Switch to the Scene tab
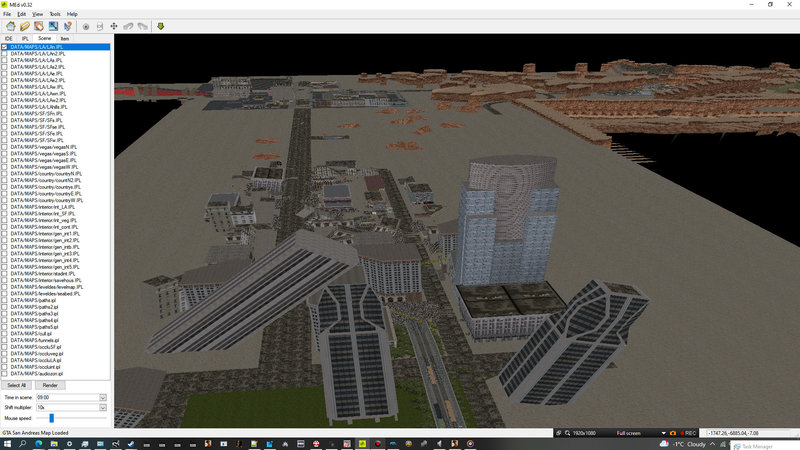 (x=44, y=38)
